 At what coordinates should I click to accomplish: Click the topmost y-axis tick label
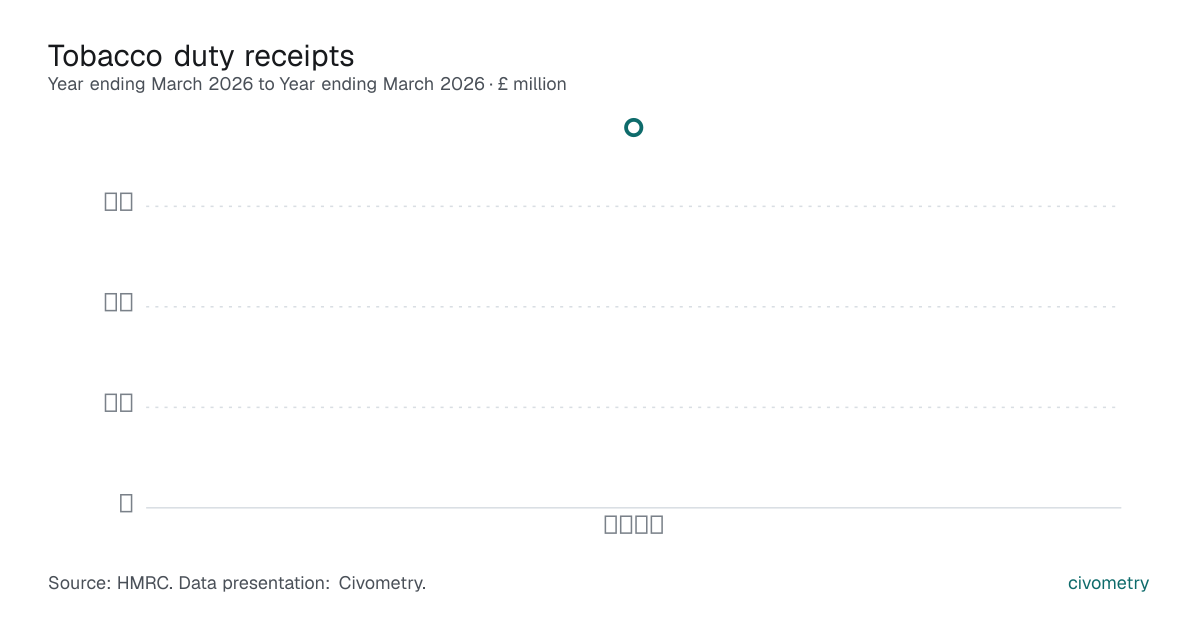tap(119, 201)
